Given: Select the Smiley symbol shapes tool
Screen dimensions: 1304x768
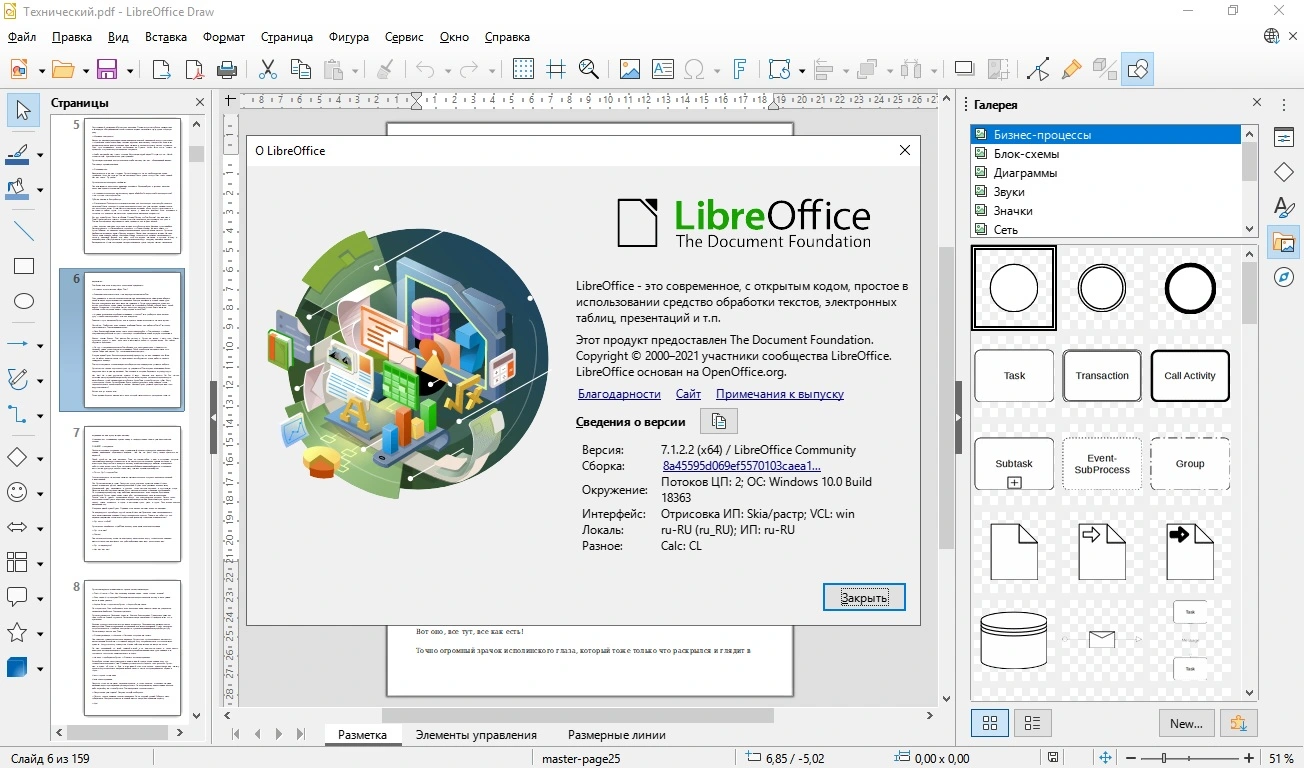Looking at the screenshot, I should pos(18,492).
